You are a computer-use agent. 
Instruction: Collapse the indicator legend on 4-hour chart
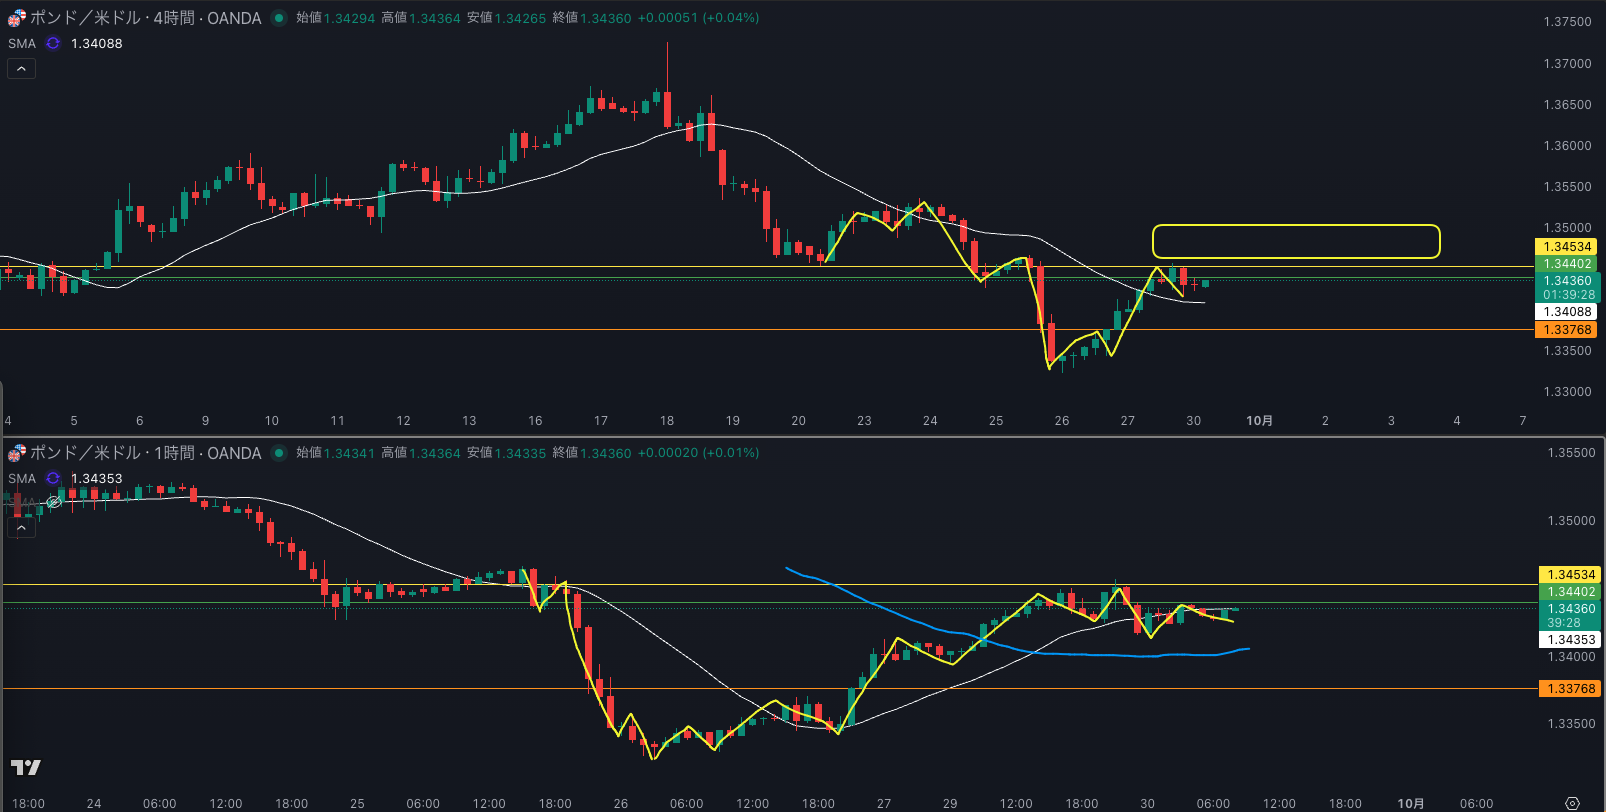point(21,68)
